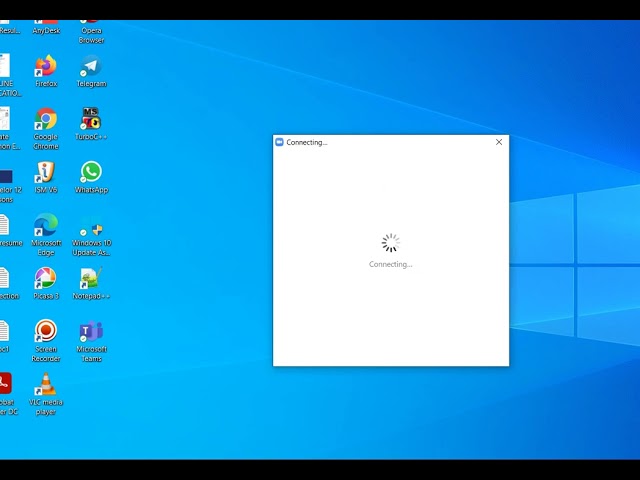Open Google Chrome shortcut
This screenshot has width=640, height=480.
point(46,120)
